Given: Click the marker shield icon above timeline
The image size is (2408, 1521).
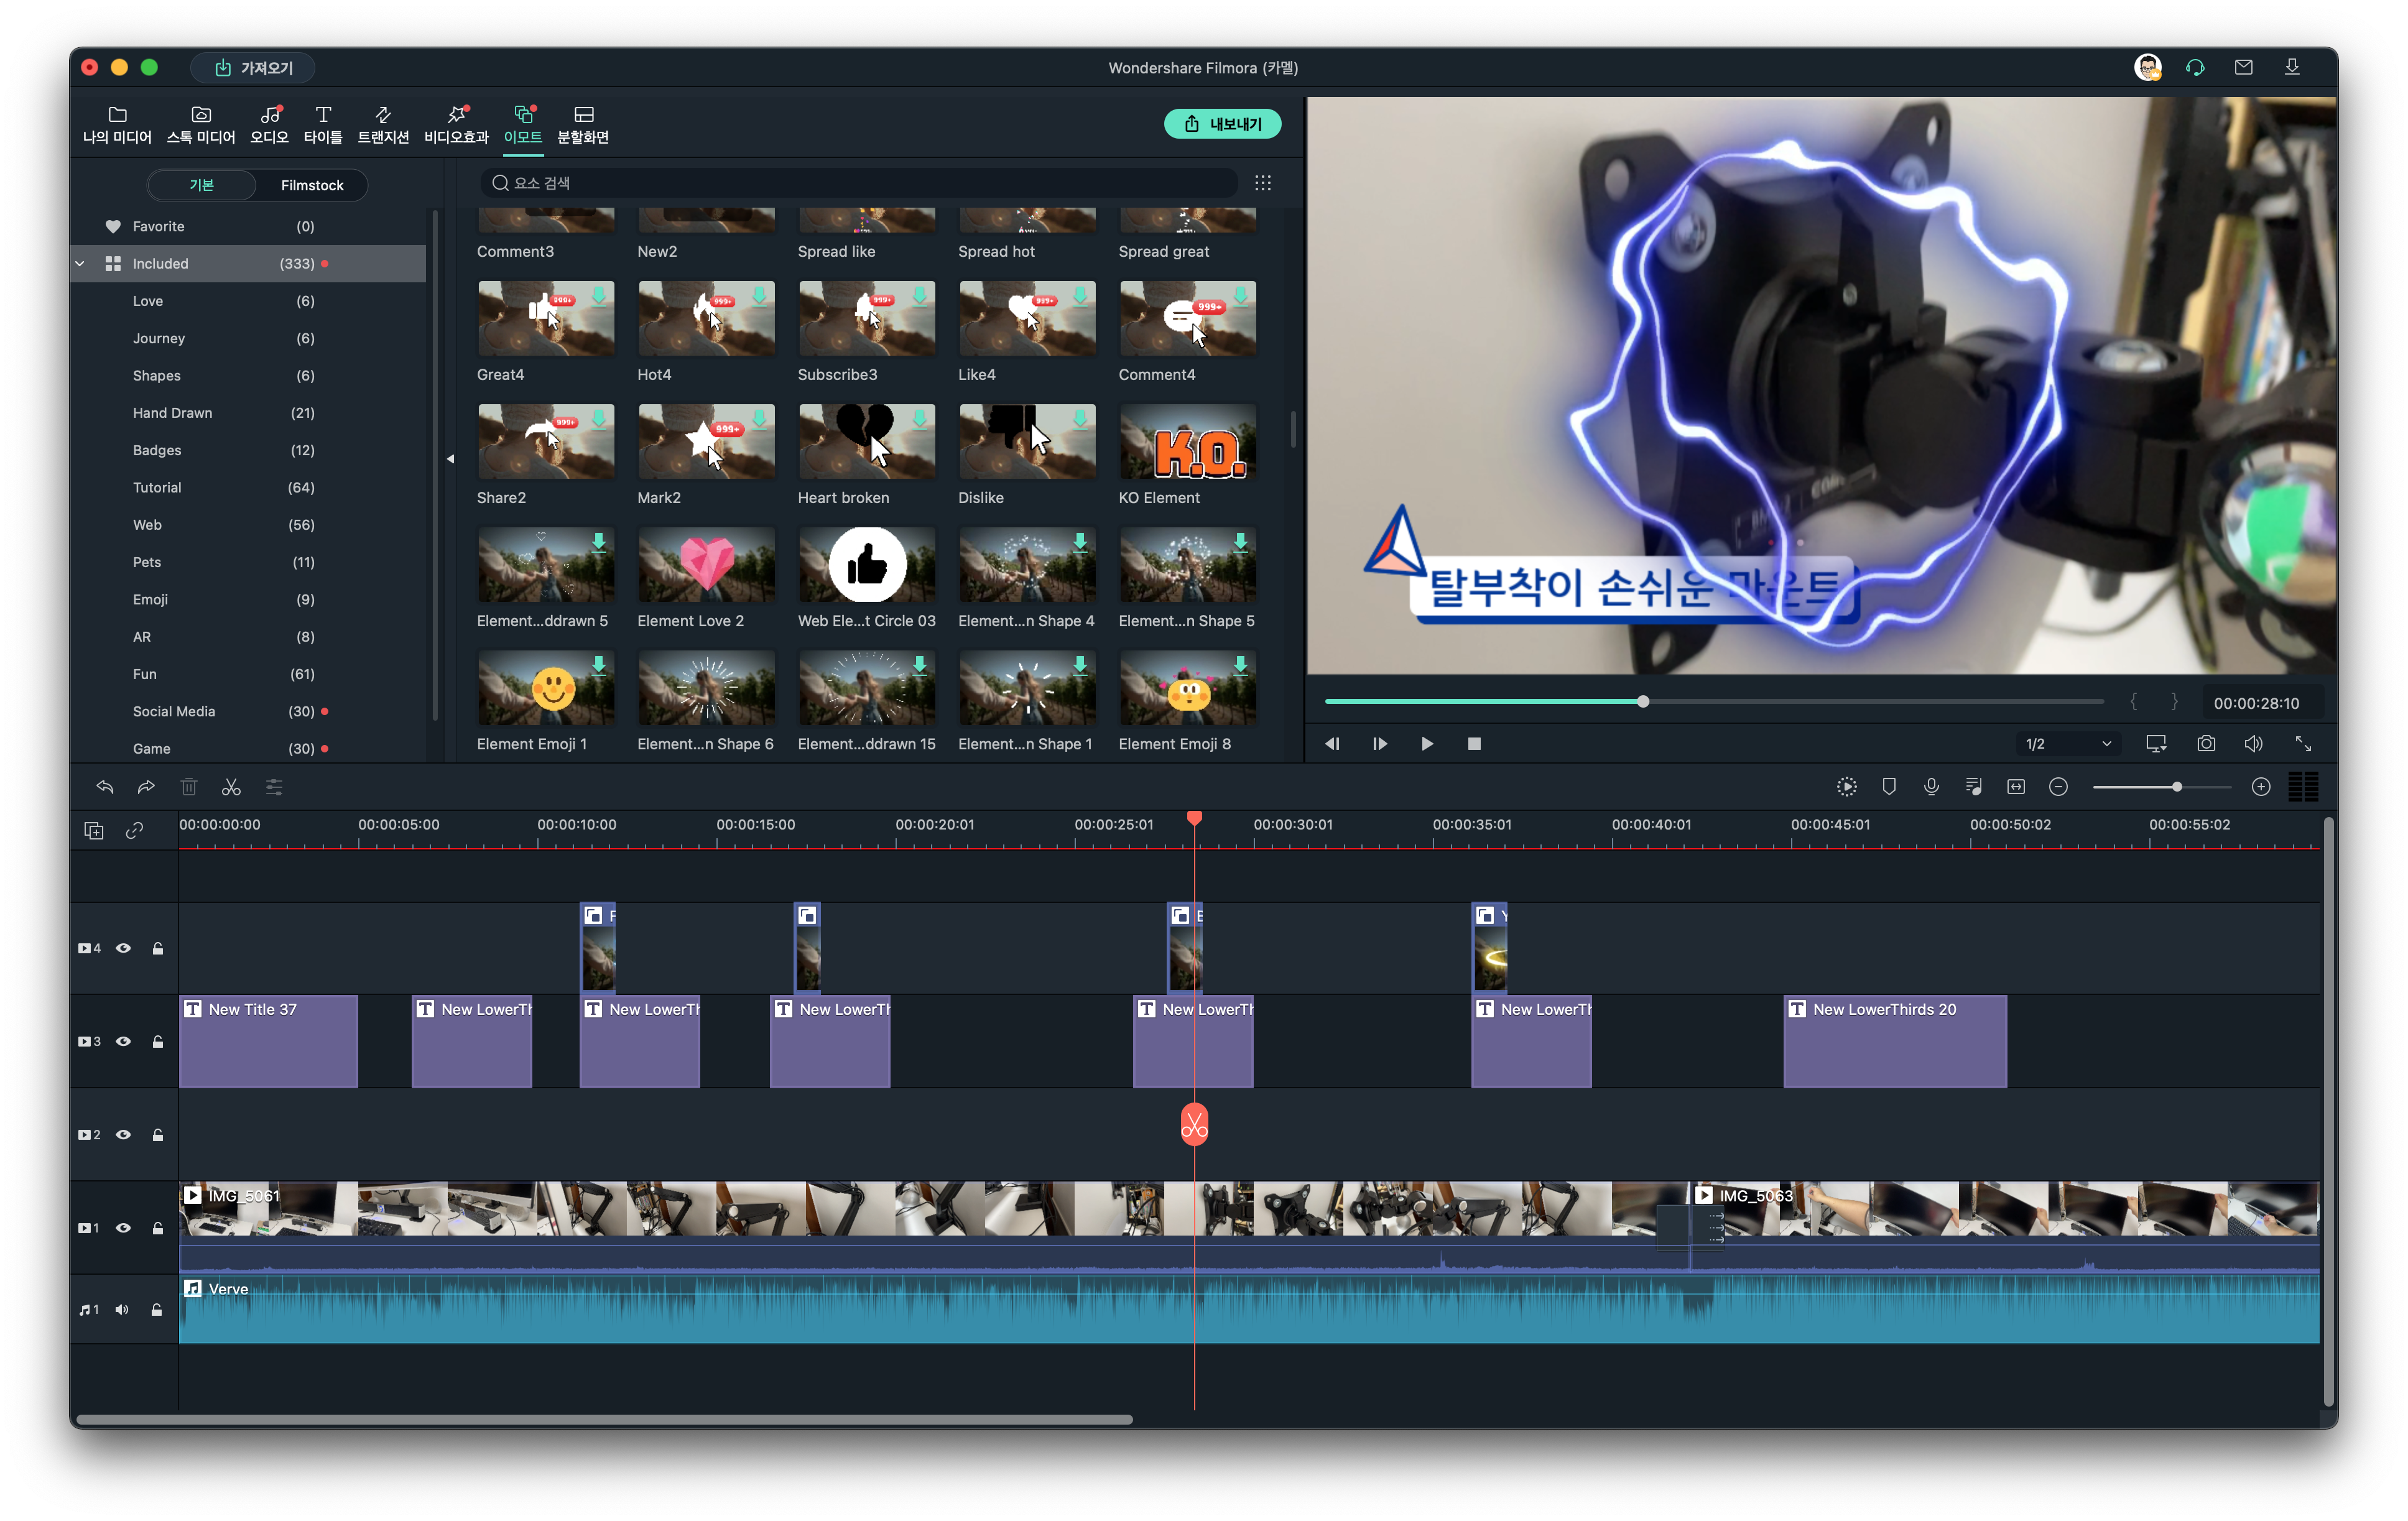Looking at the screenshot, I should [1888, 787].
